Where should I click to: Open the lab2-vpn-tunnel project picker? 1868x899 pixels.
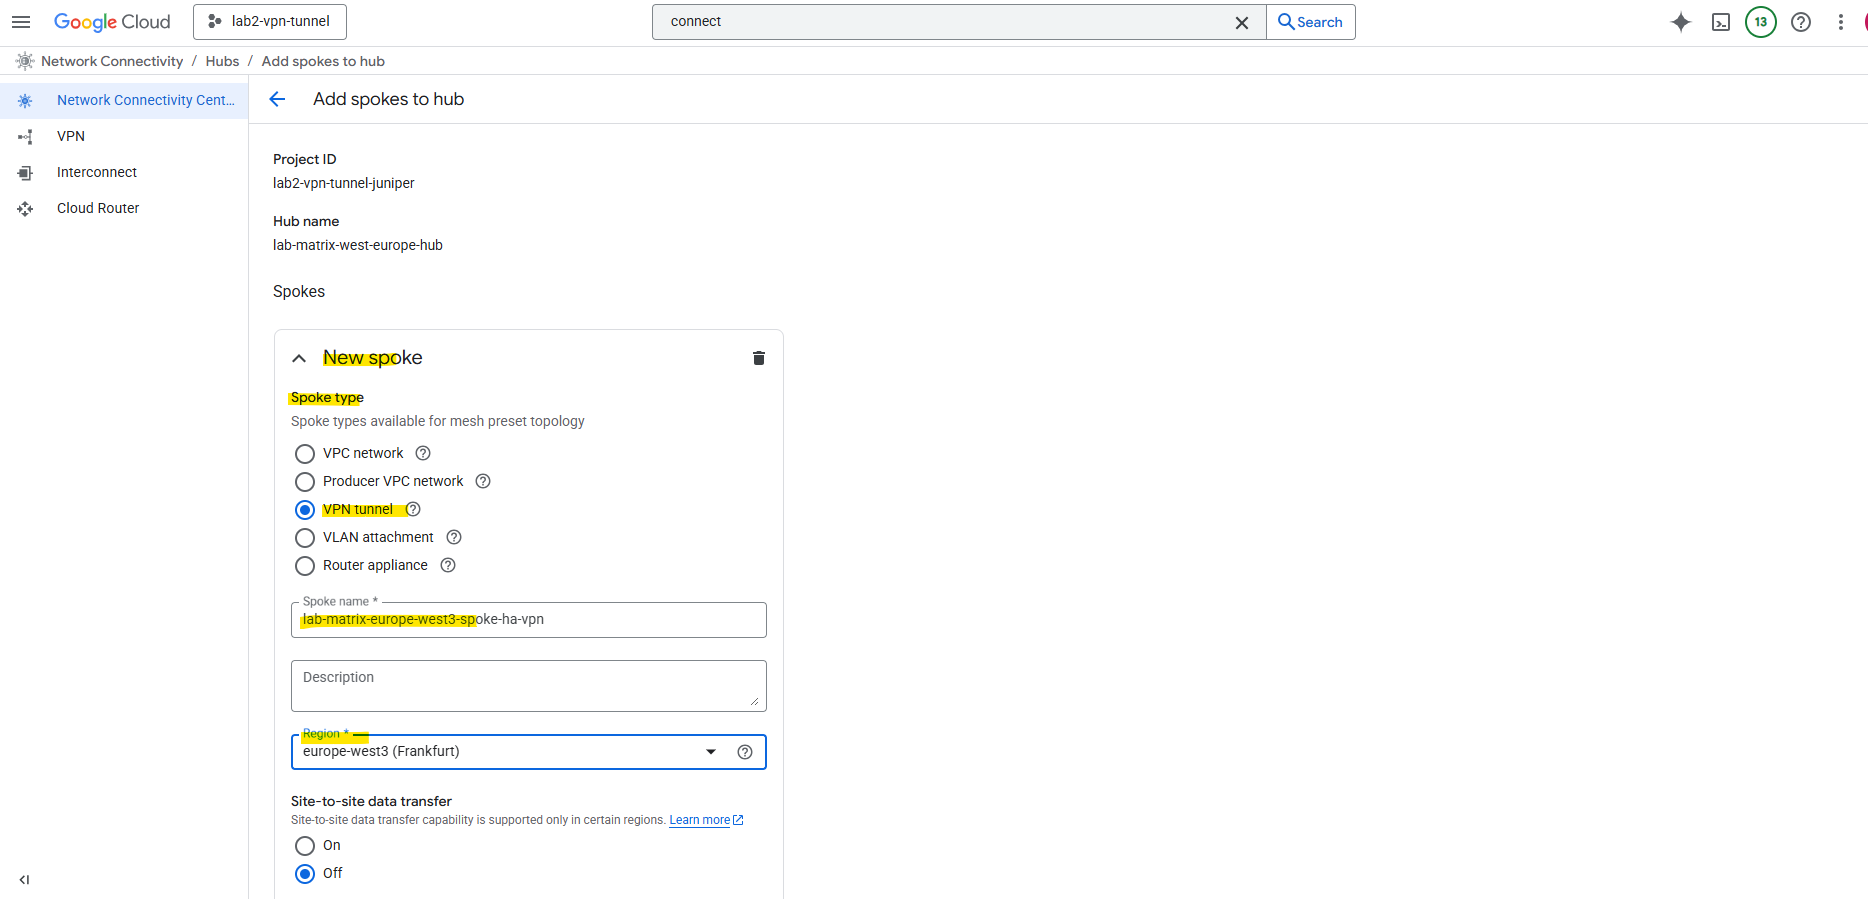(270, 22)
